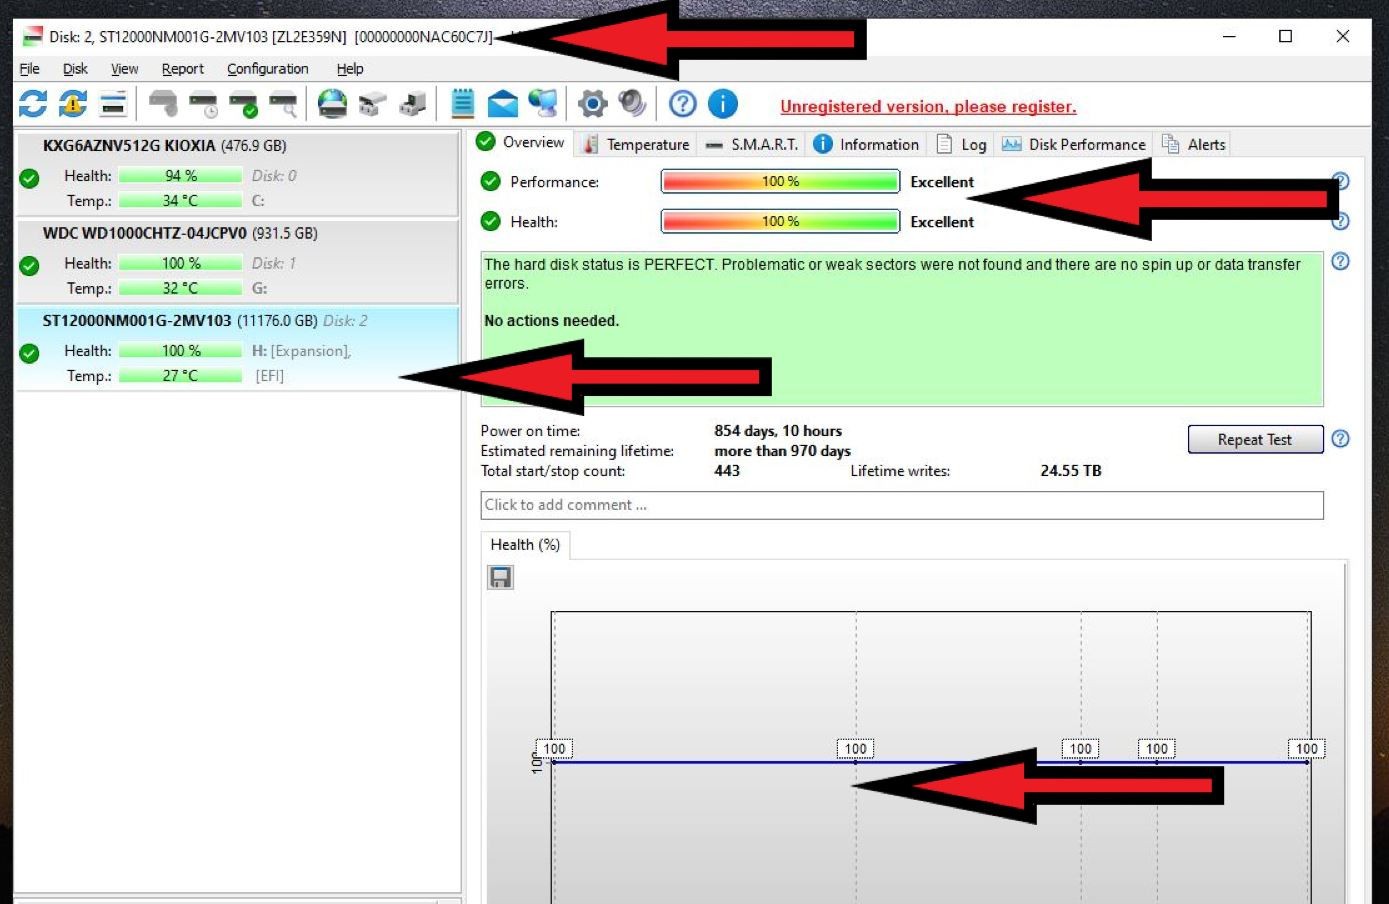The width and height of the screenshot is (1389, 904).
Task: Open the Log tab
Action: (961, 144)
